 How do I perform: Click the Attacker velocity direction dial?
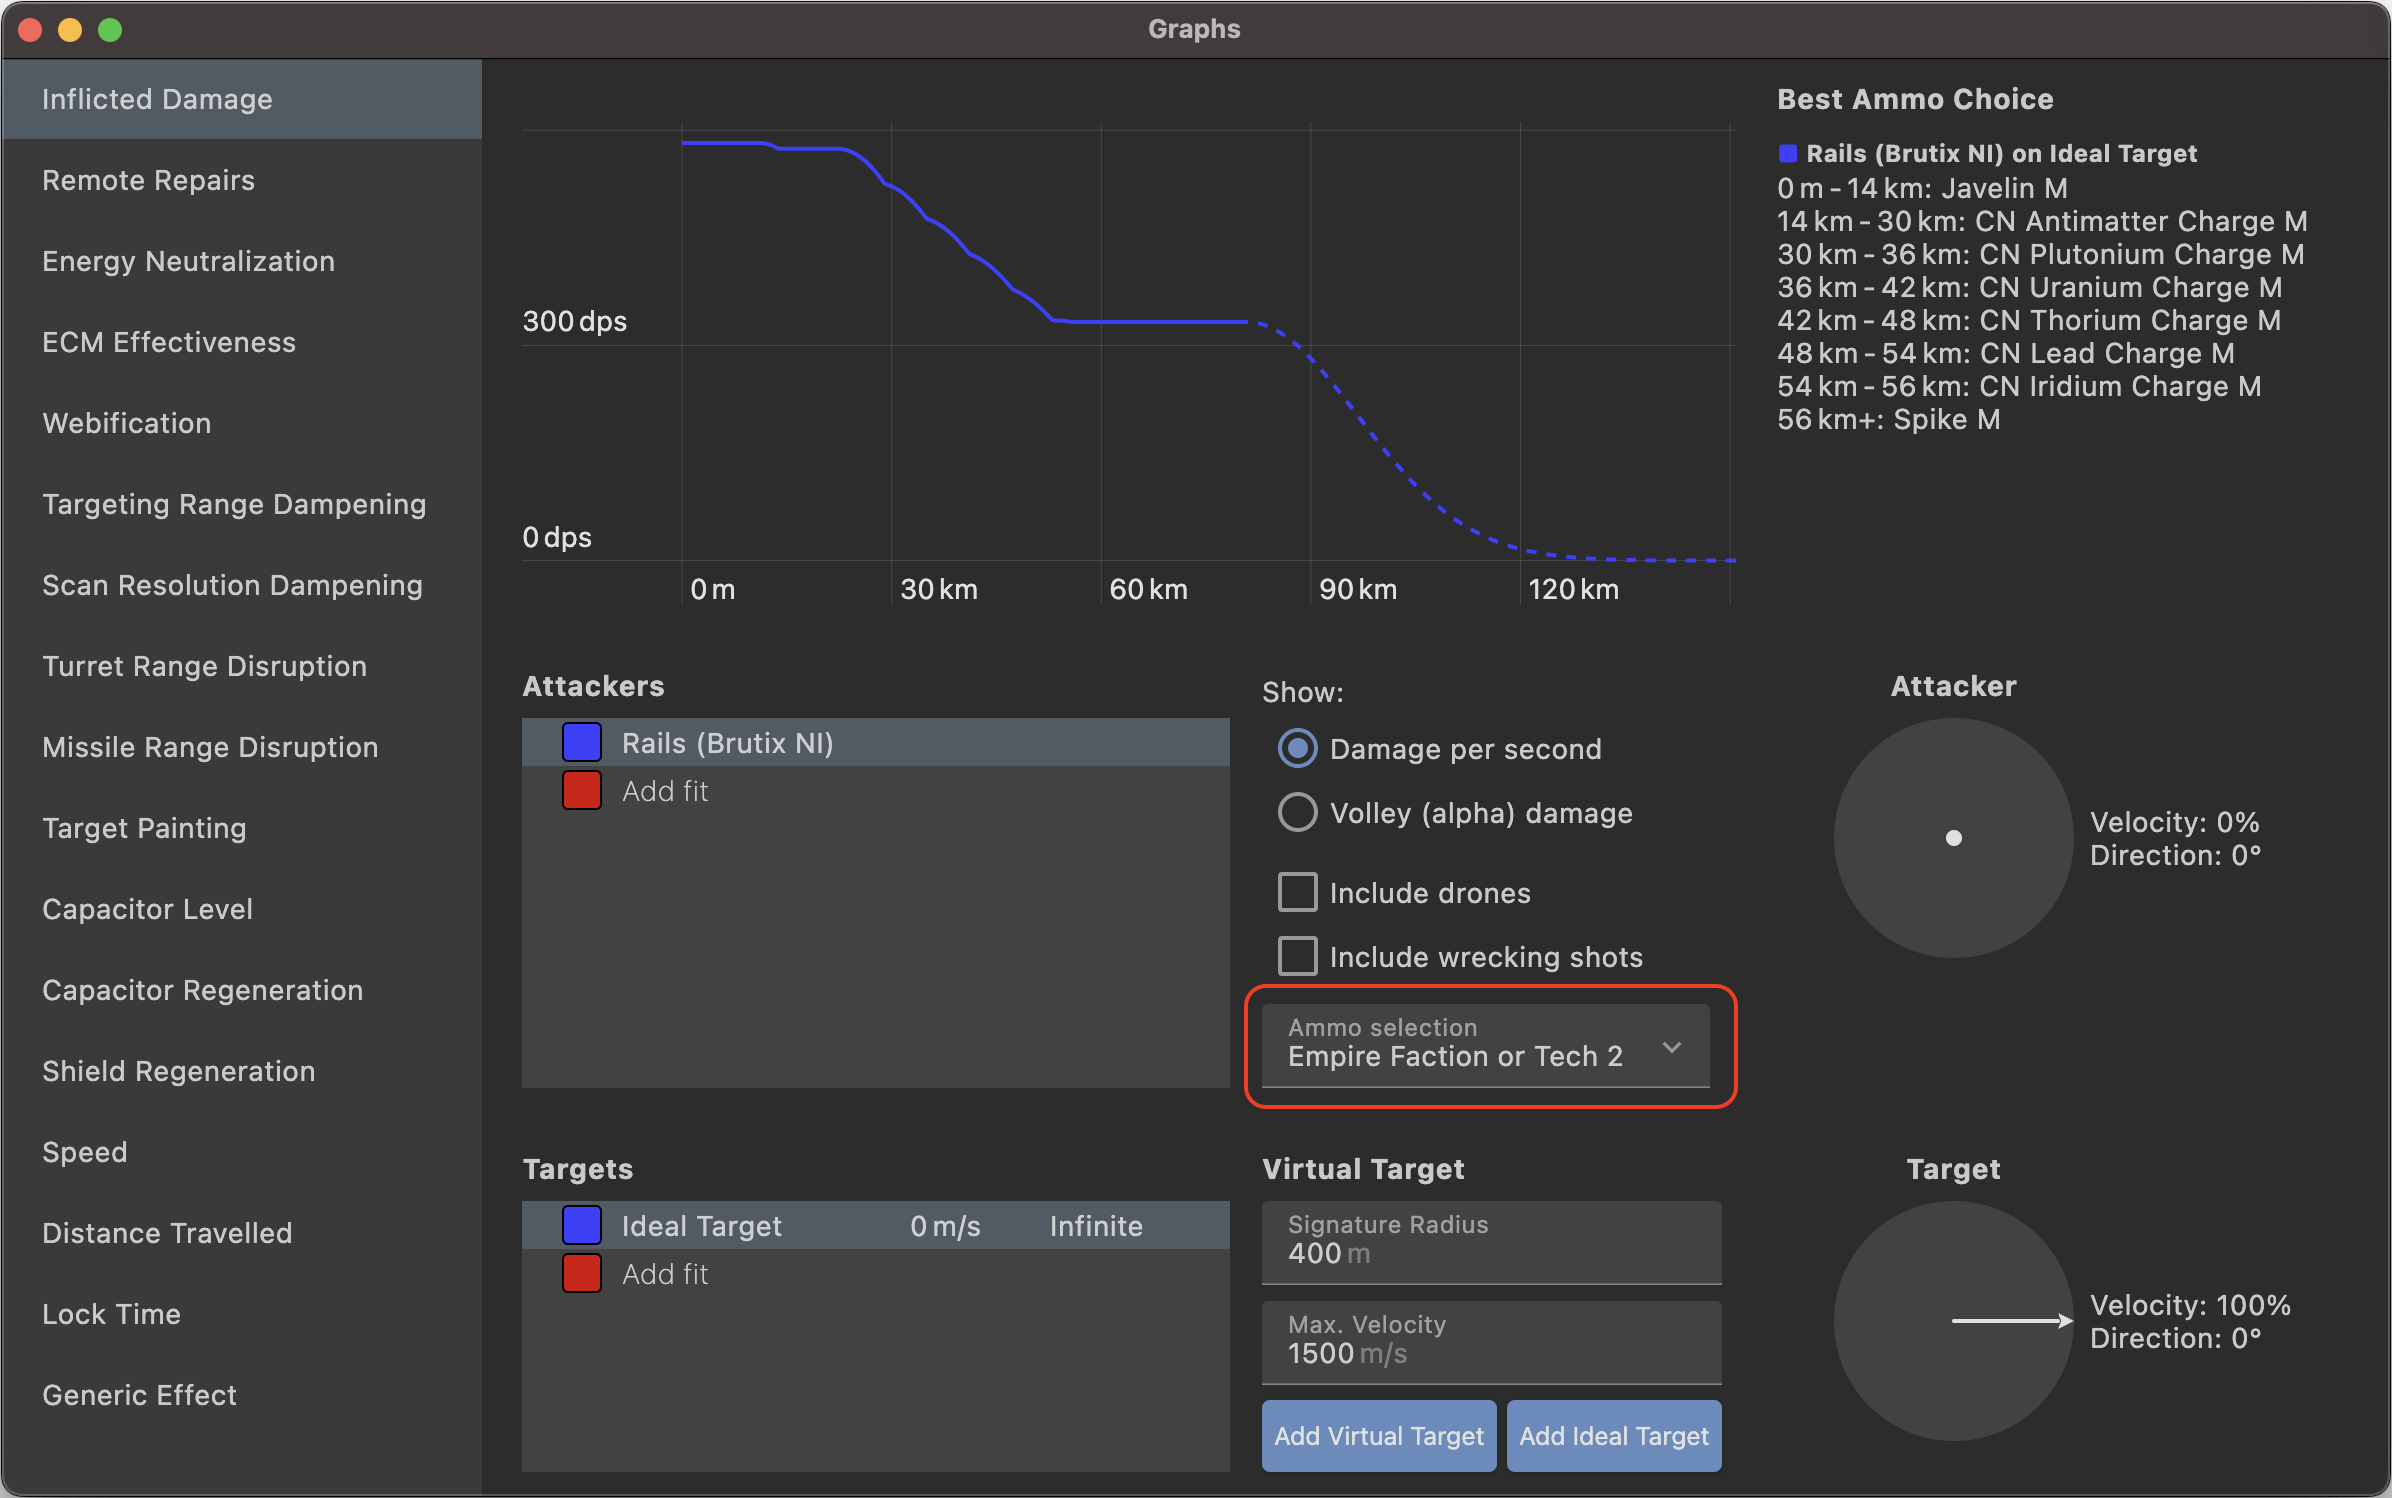(1952, 838)
